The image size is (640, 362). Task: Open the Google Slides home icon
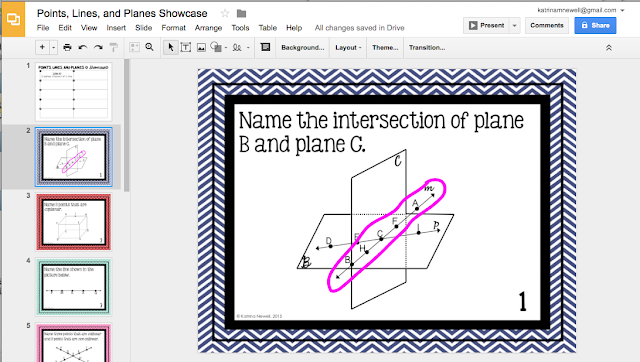(x=13, y=19)
